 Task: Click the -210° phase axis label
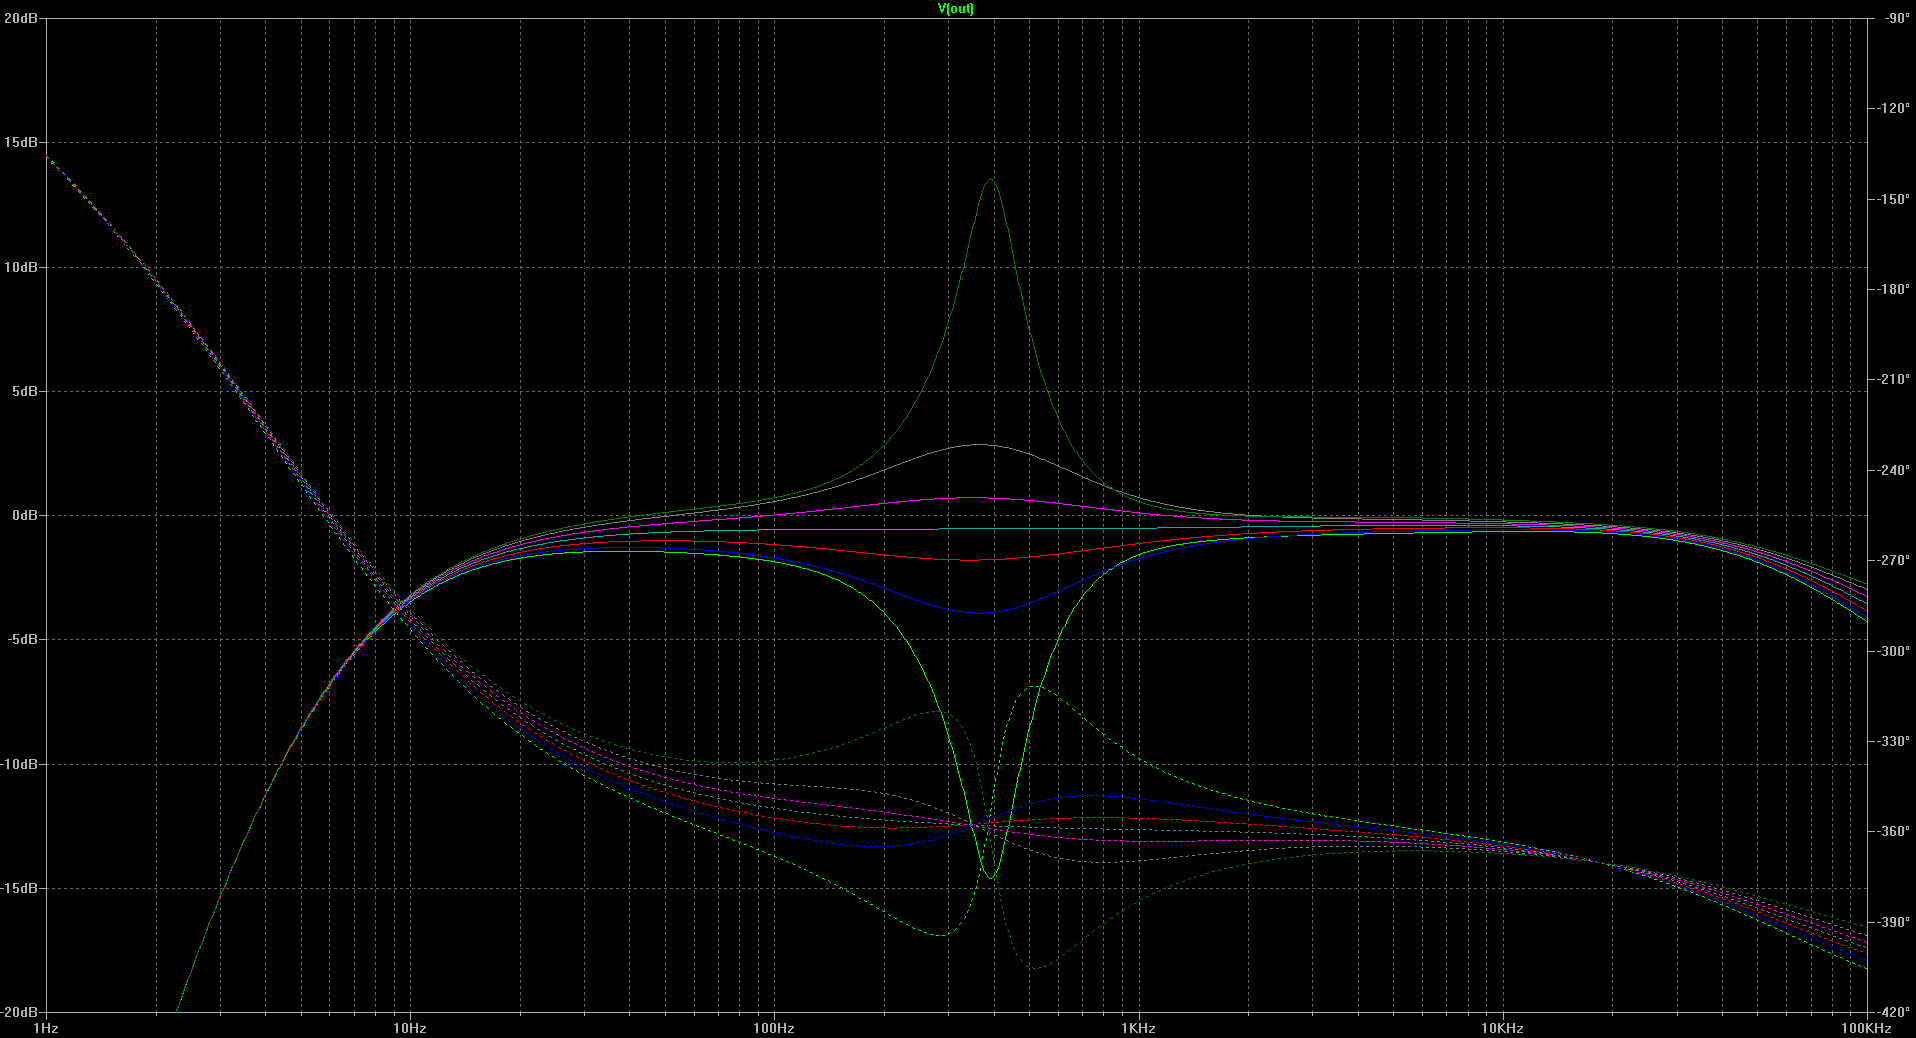[1893, 379]
